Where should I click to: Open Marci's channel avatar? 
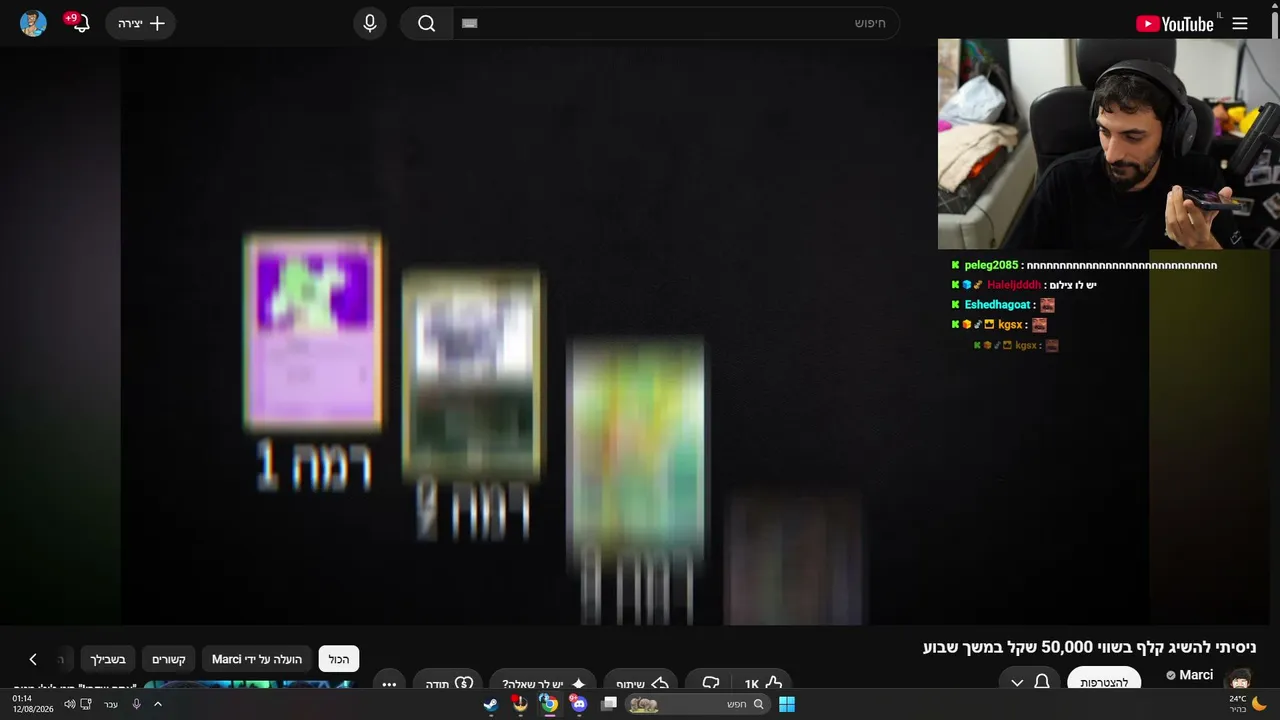pos(1238,679)
